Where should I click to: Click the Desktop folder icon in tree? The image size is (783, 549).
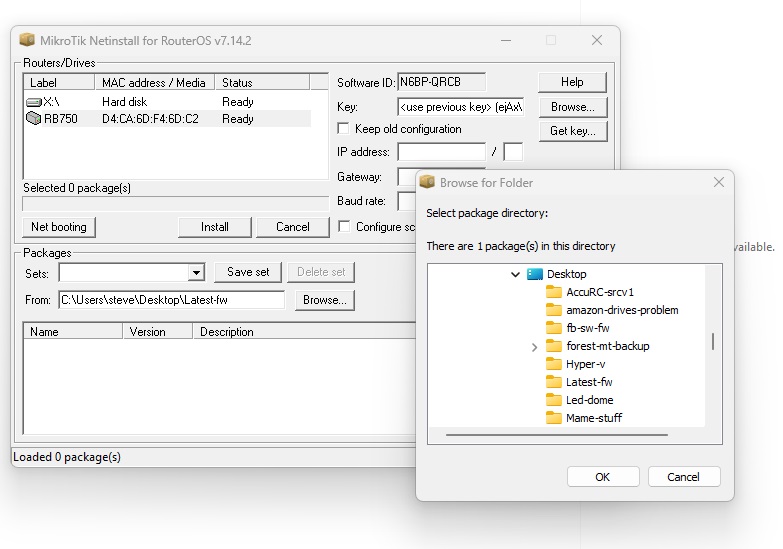(535, 274)
